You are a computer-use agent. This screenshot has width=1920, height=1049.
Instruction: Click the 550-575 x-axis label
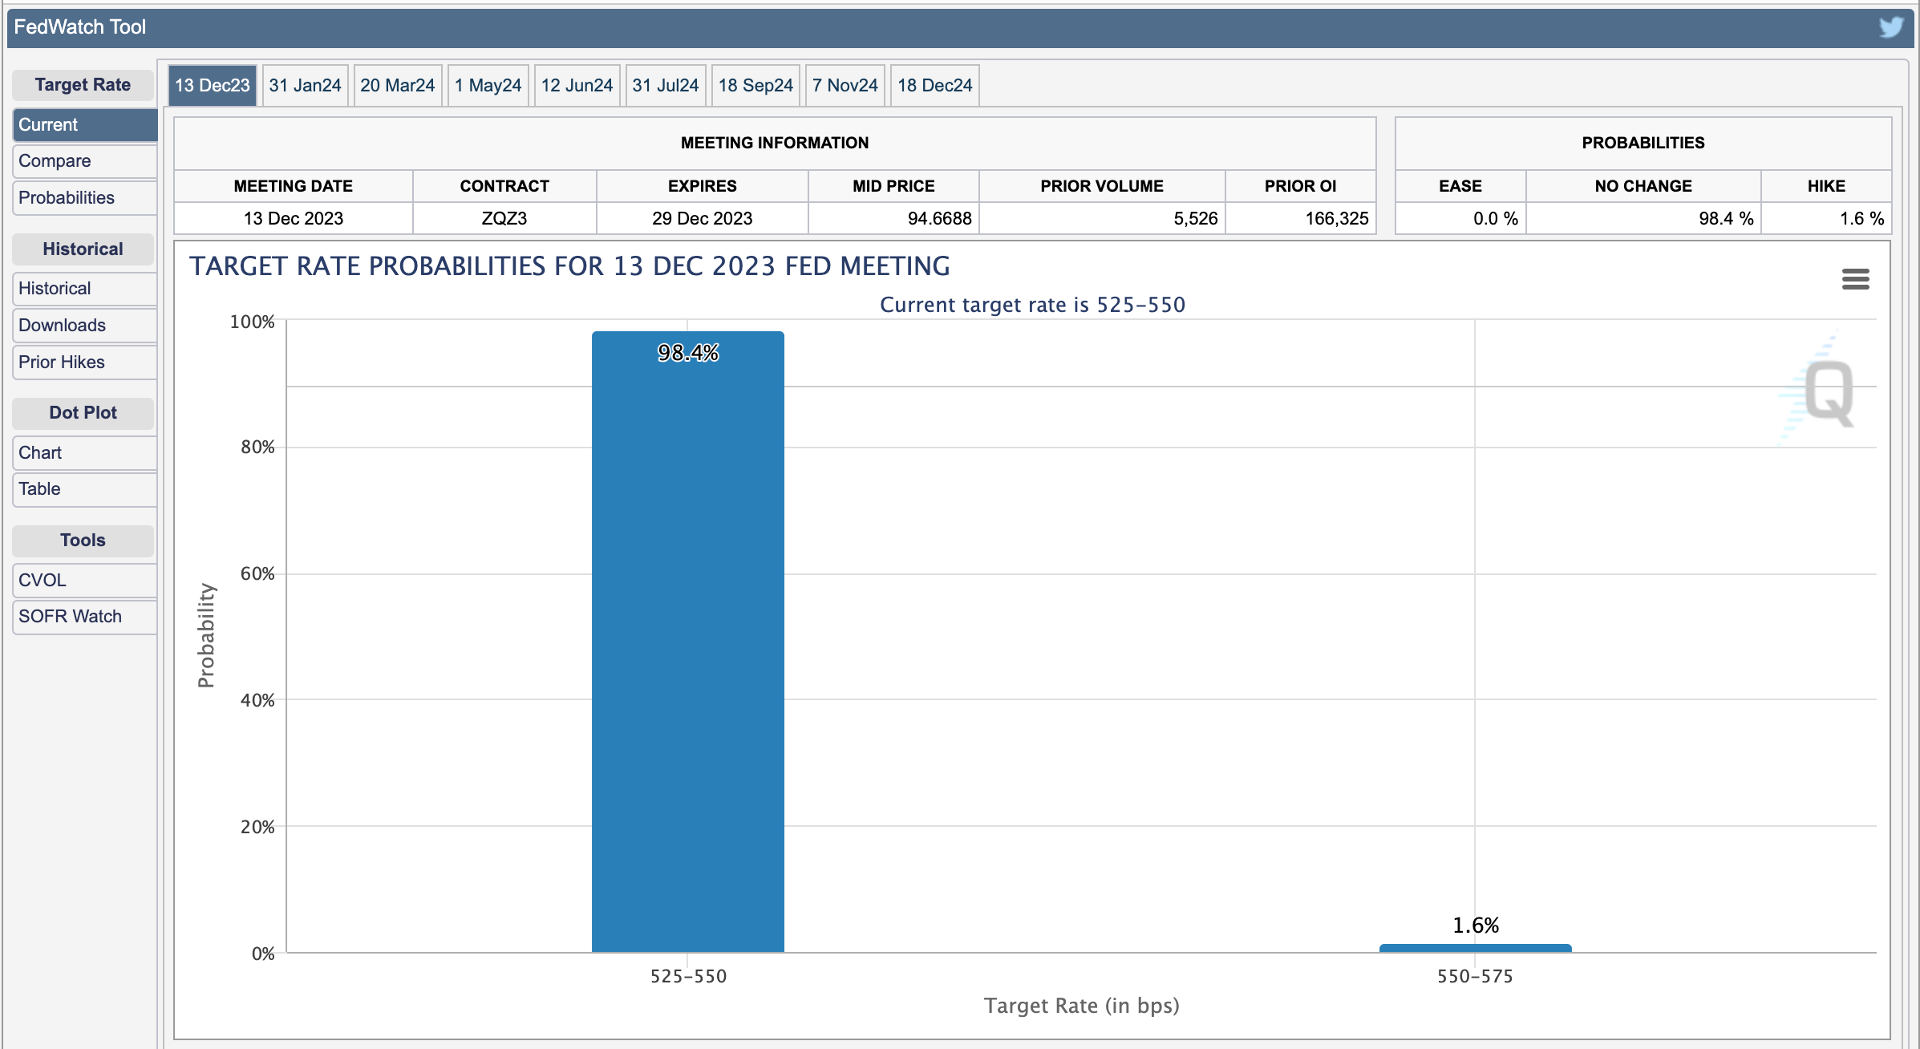coord(1475,976)
